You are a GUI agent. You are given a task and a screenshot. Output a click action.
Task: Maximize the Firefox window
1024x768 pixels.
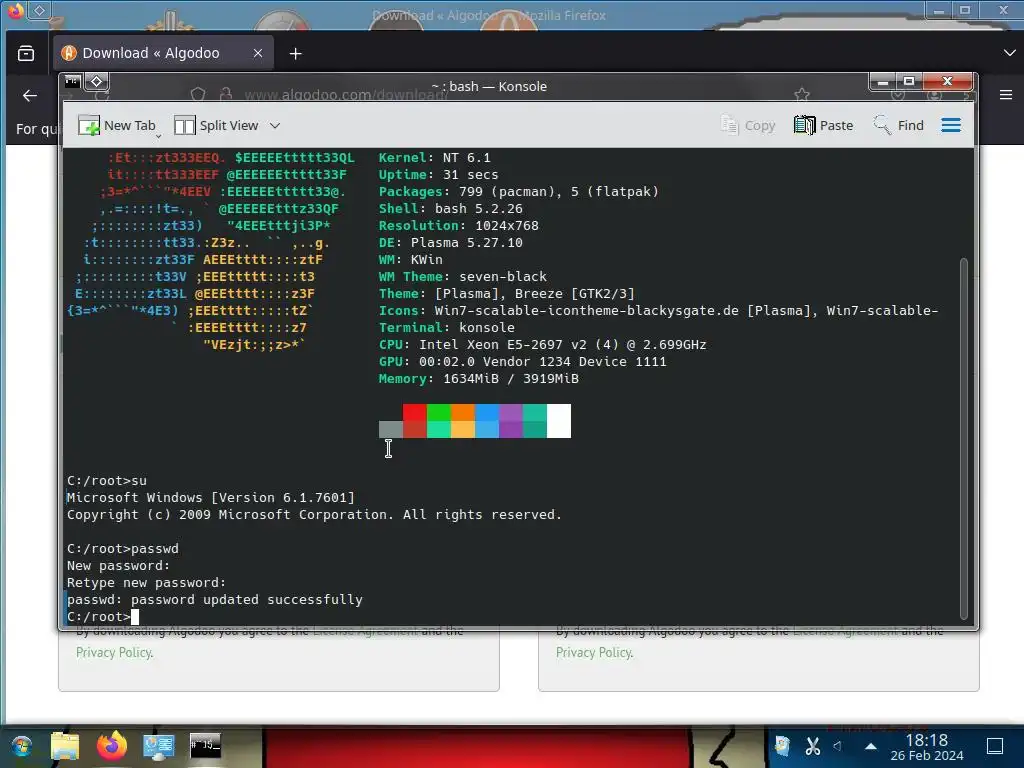click(965, 10)
